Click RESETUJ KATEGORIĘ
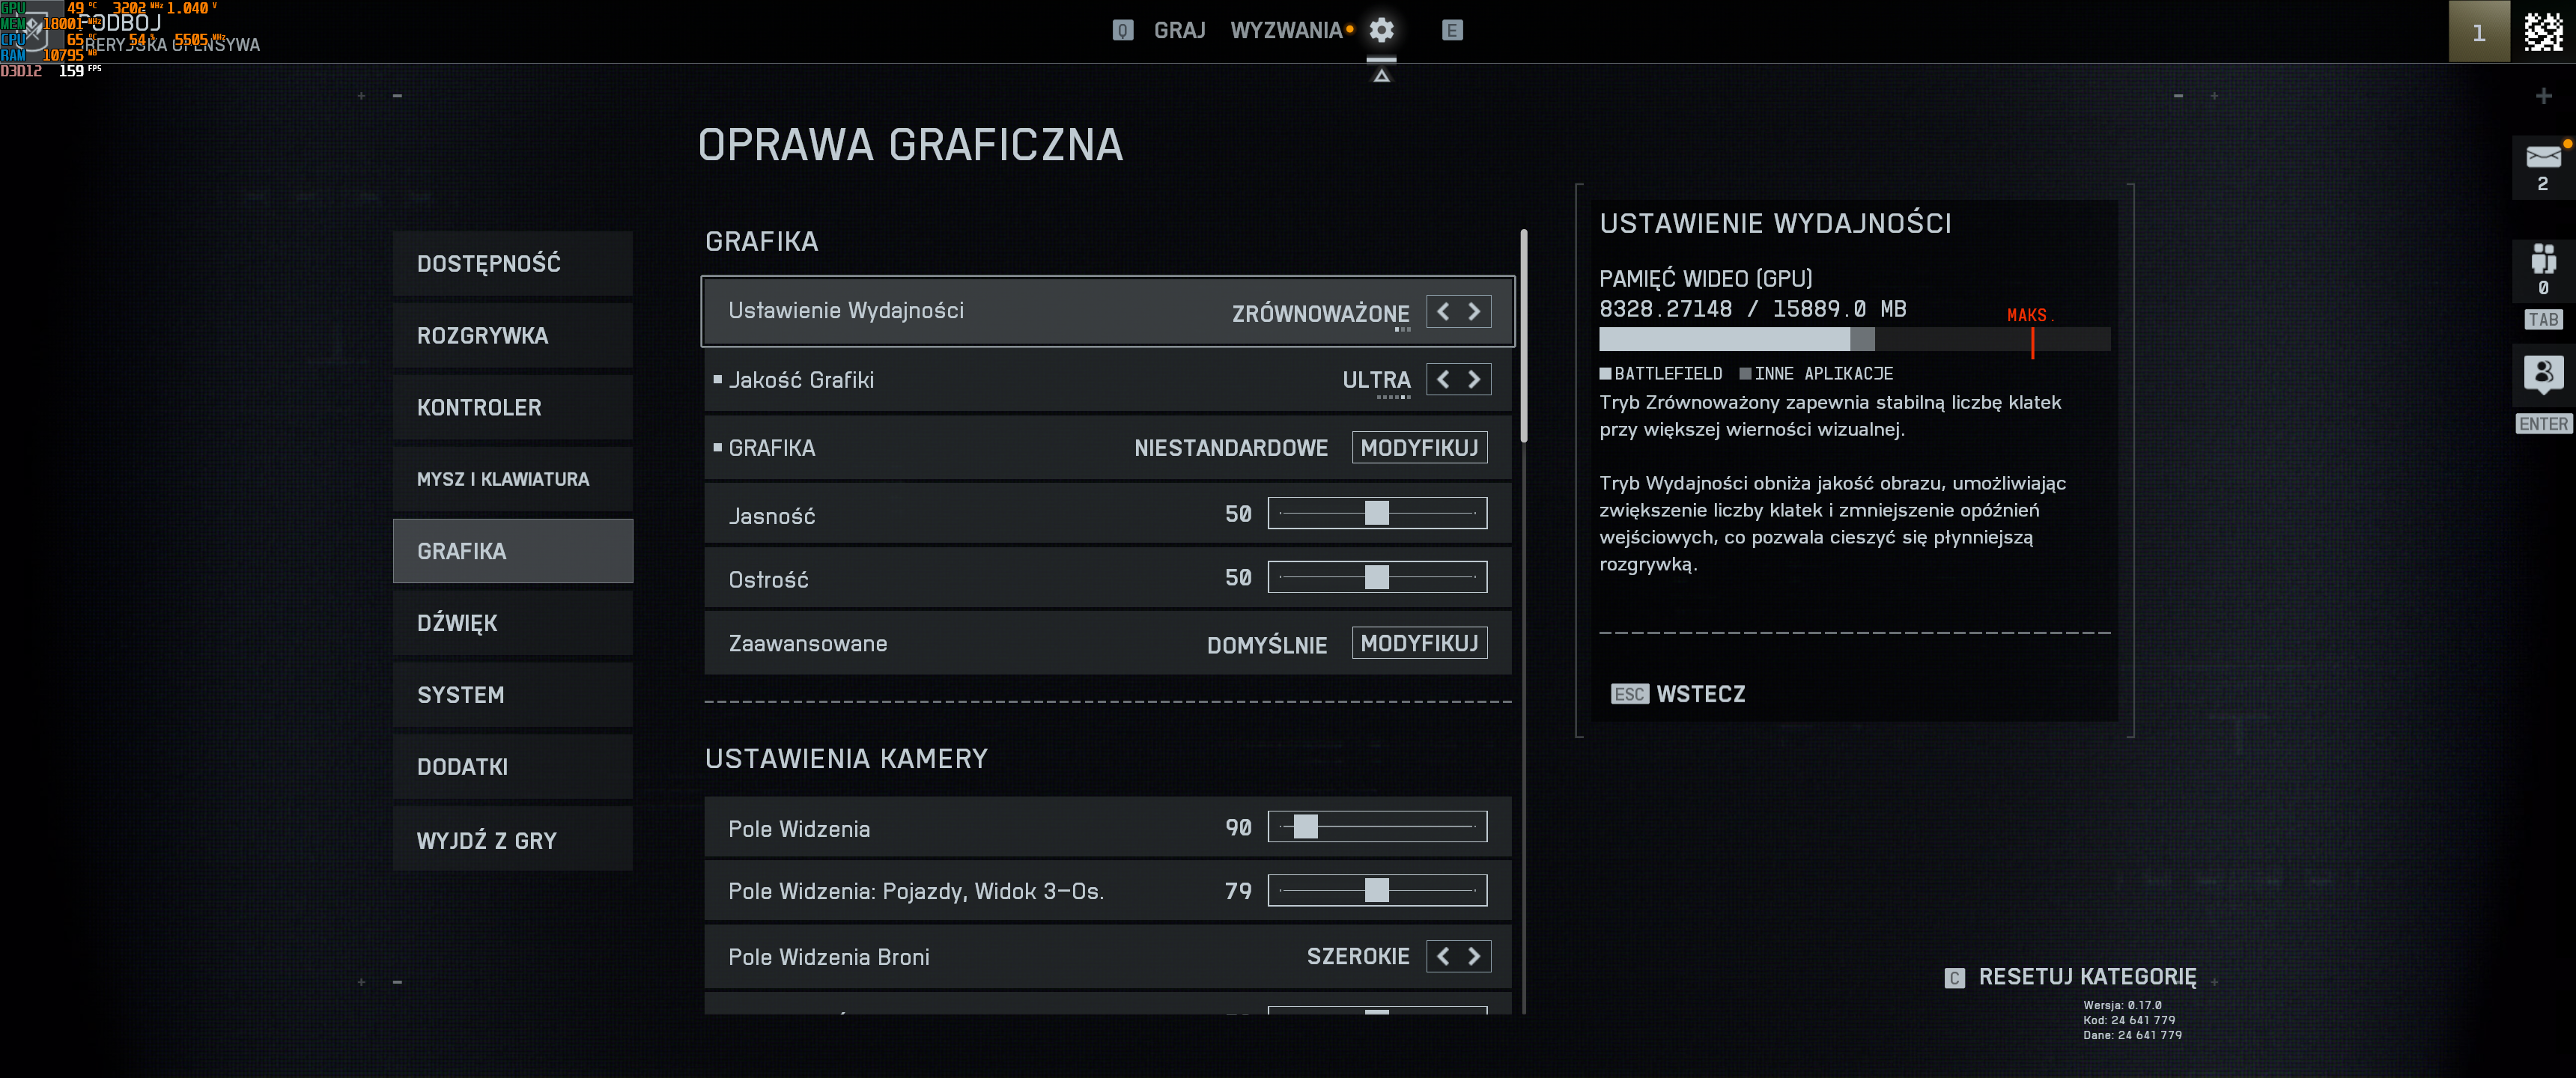This screenshot has height=1078, width=2576. pos(2086,977)
